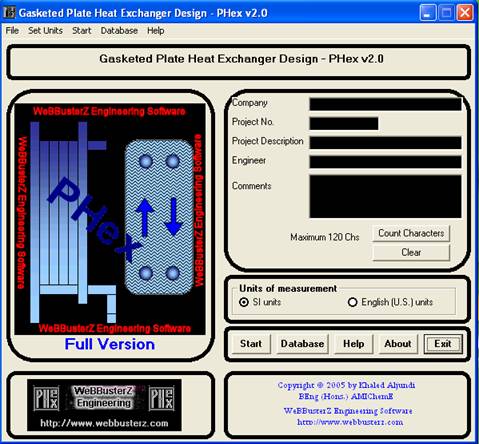Open the blue webbusterz.com copyright link
Image resolution: width=479 pixels, height=444 pixels.
click(350, 422)
